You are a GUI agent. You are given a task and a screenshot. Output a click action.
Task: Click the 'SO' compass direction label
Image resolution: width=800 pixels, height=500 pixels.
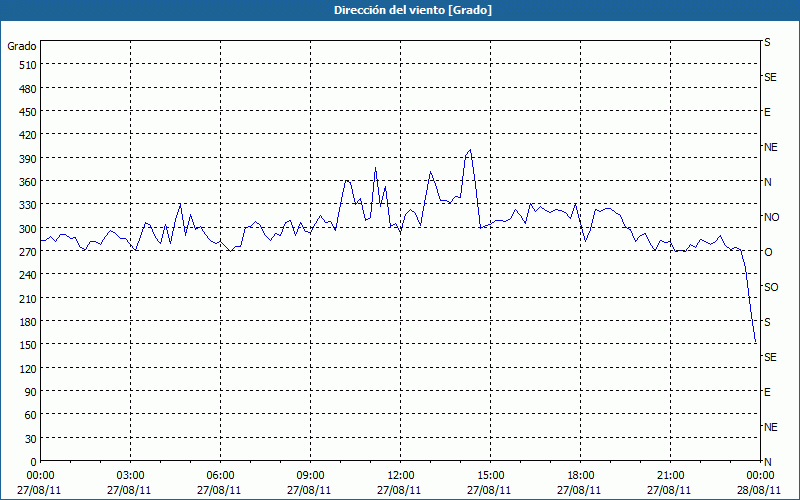pos(771,287)
